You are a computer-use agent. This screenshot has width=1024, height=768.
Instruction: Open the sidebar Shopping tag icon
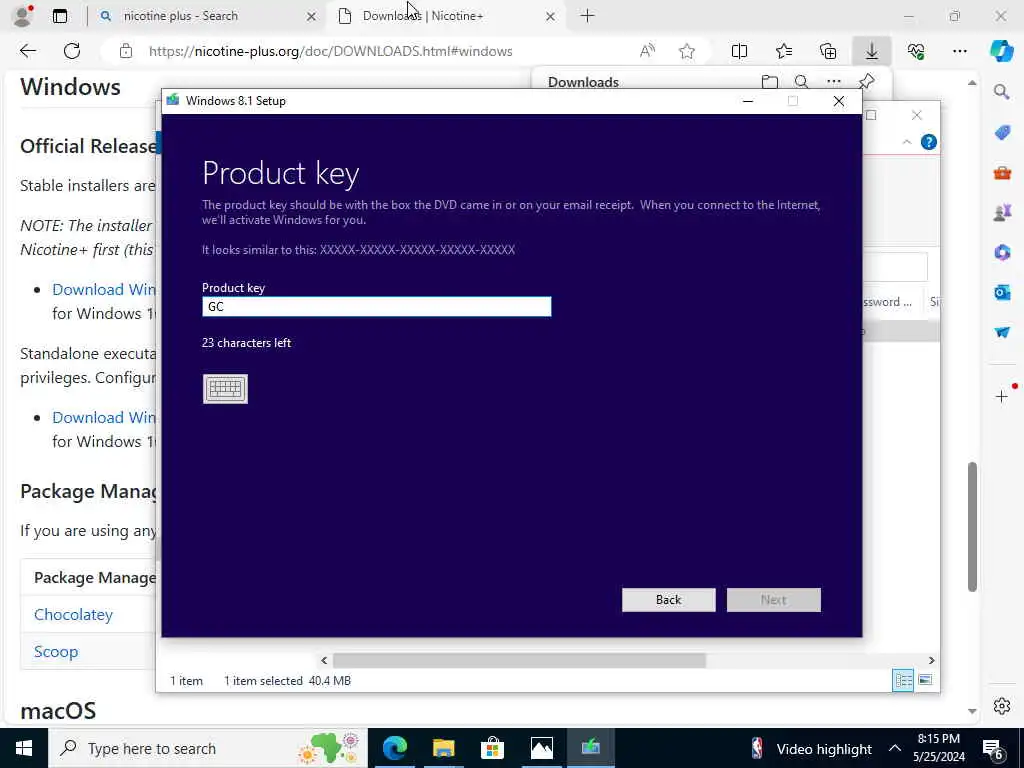1002,133
